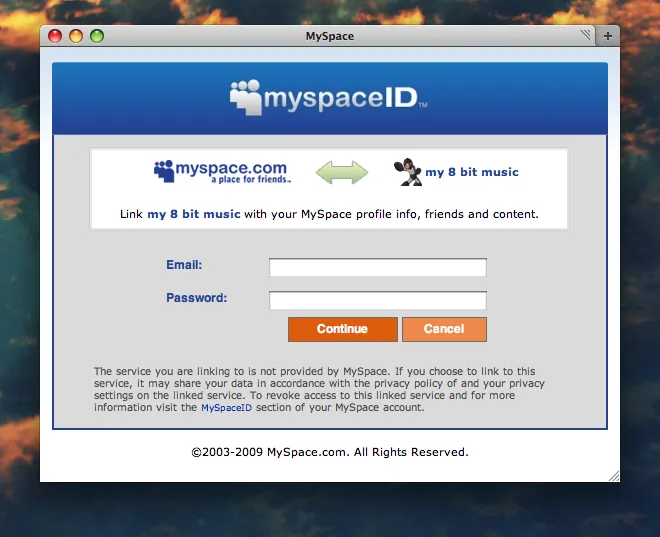Open the MySpaceID link in the disclaimer
This screenshot has width=660, height=537.
[x=226, y=408]
